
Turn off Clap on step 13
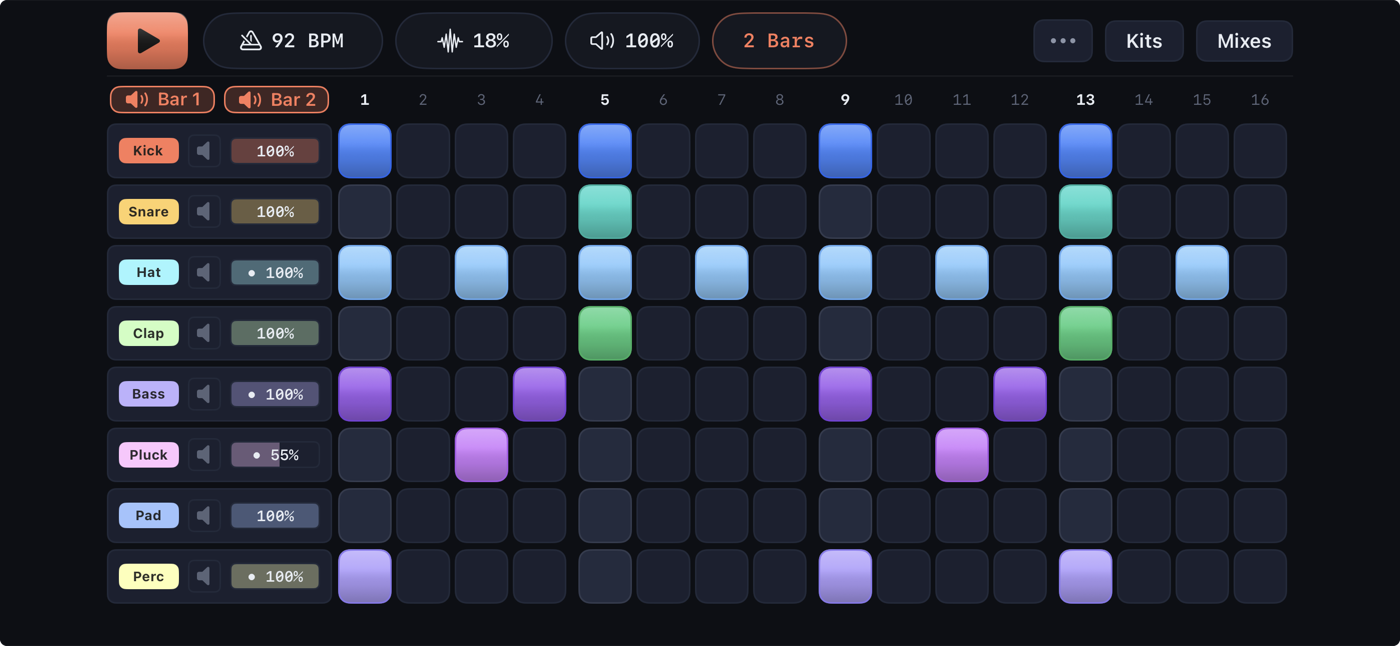pos(1085,333)
